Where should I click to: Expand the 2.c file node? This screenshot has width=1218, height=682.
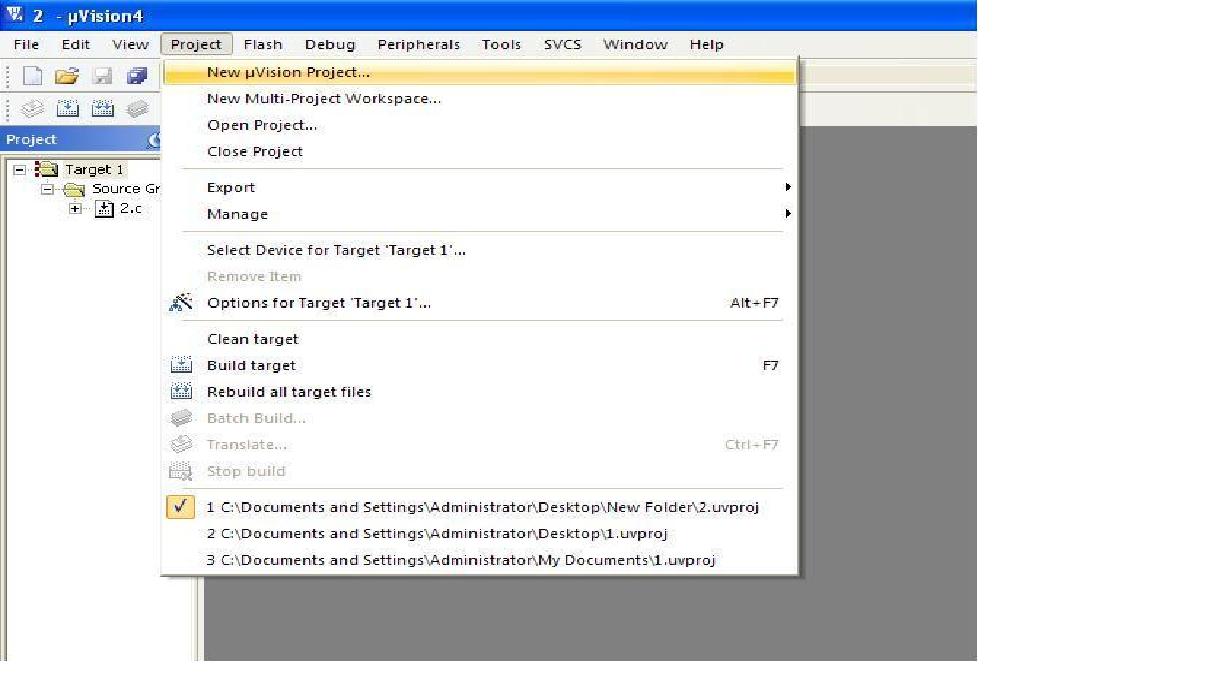point(75,209)
